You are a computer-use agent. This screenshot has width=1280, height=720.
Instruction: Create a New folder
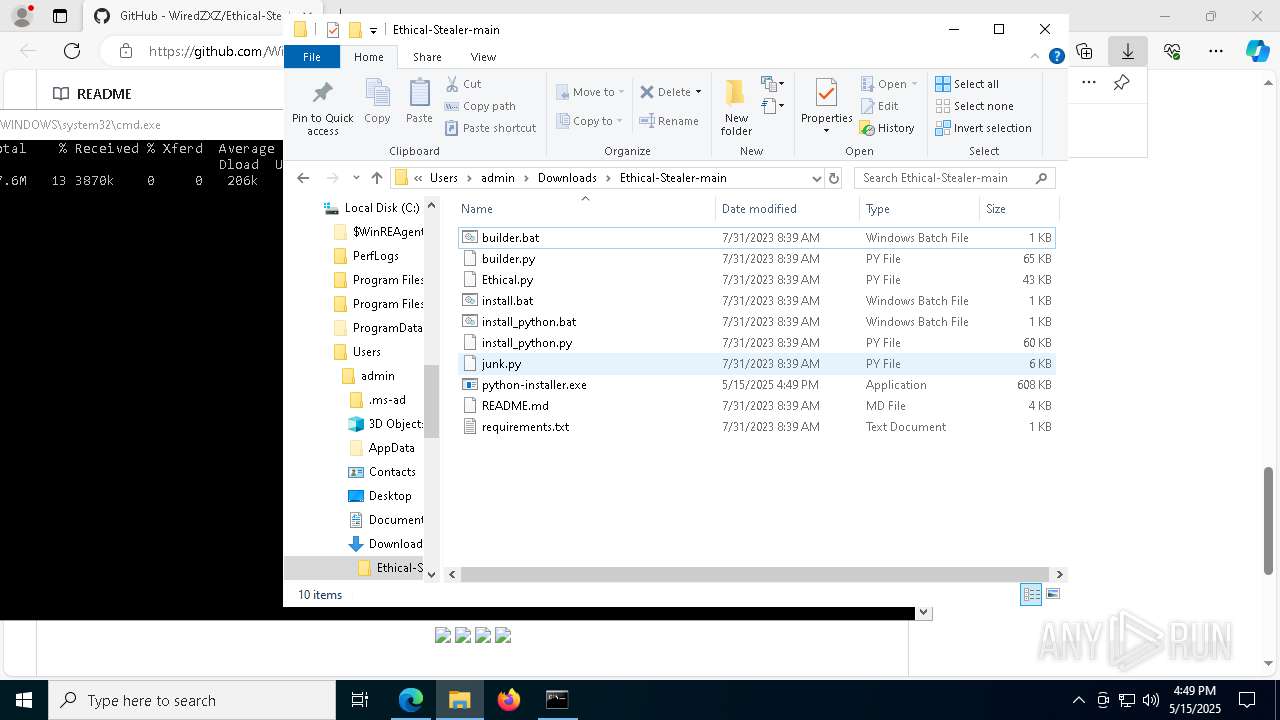pos(736,107)
